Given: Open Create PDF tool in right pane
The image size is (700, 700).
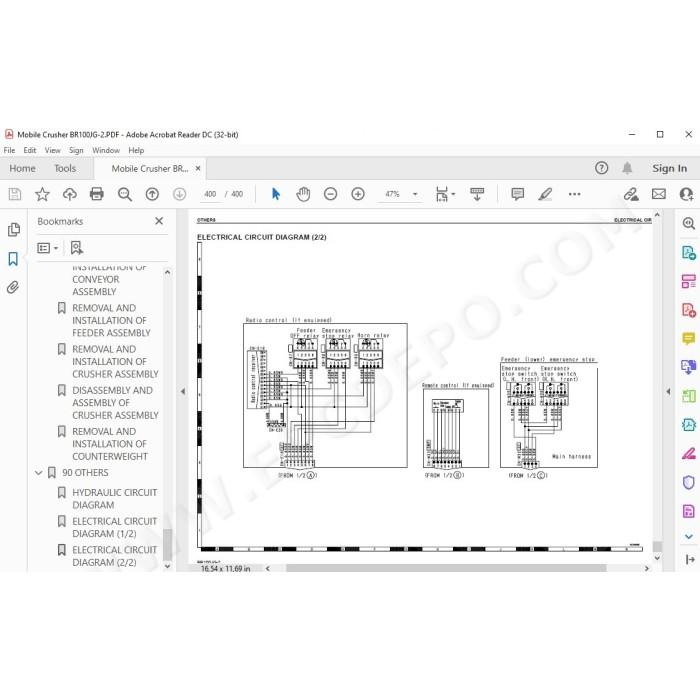Looking at the screenshot, I should (689, 310).
